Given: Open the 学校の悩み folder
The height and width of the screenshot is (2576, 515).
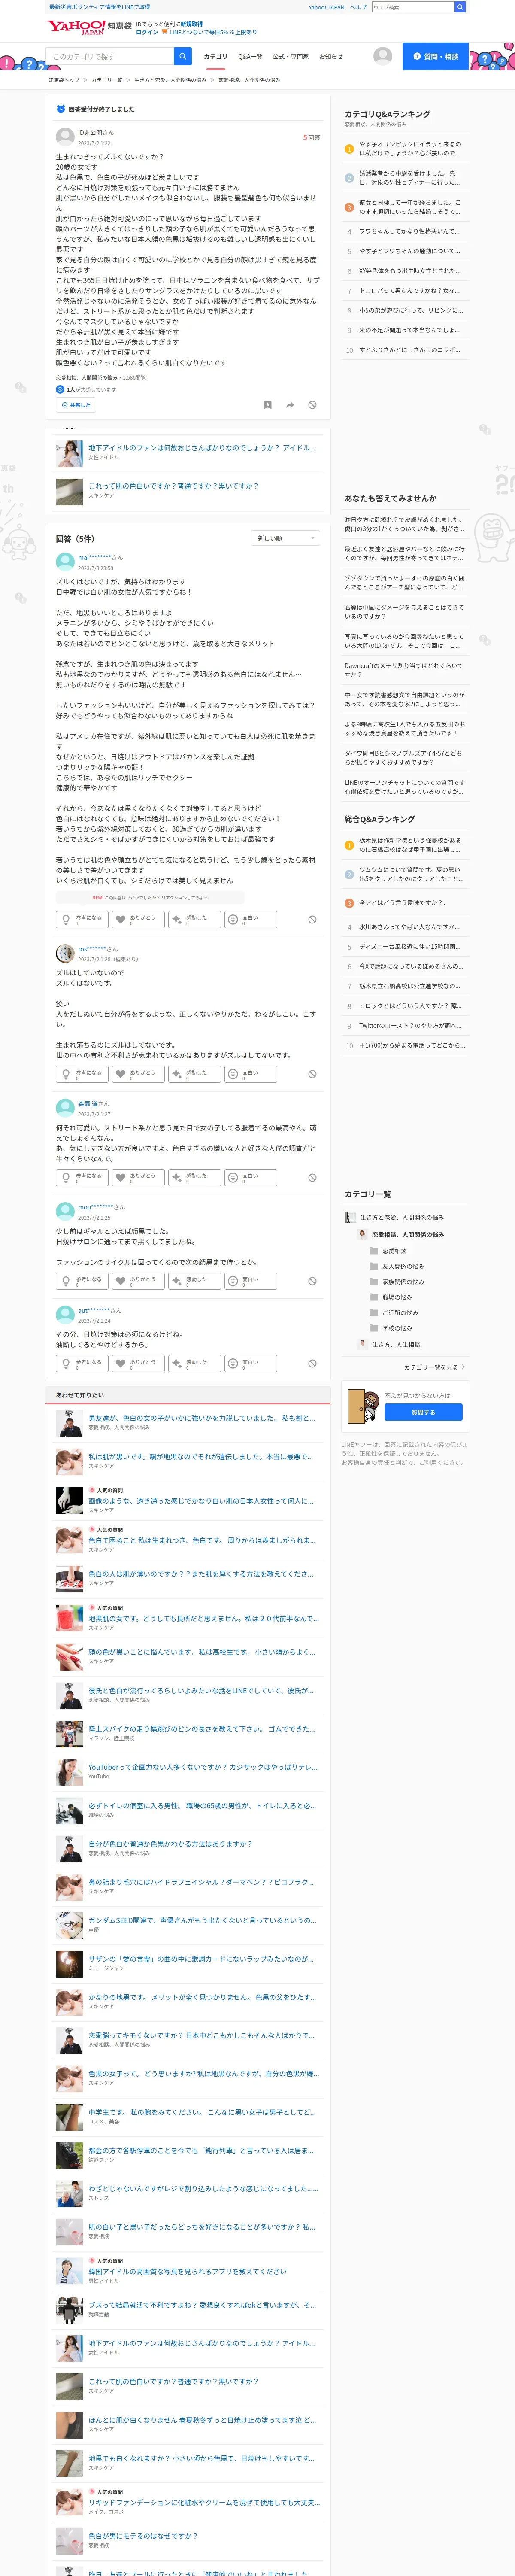Looking at the screenshot, I should [x=374, y=1328].
